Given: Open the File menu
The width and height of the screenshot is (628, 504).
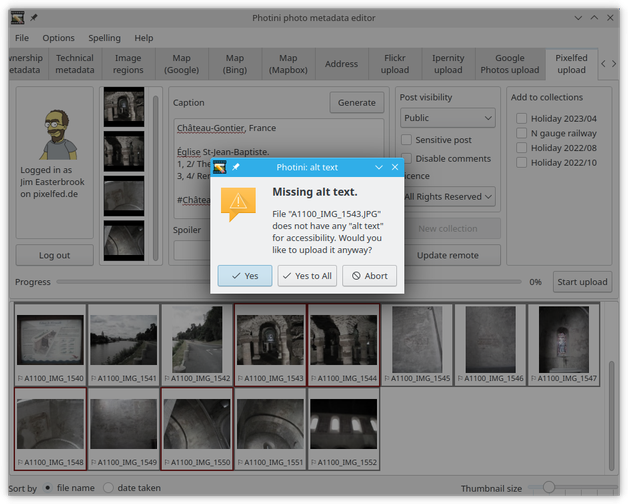Looking at the screenshot, I should tap(22, 38).
